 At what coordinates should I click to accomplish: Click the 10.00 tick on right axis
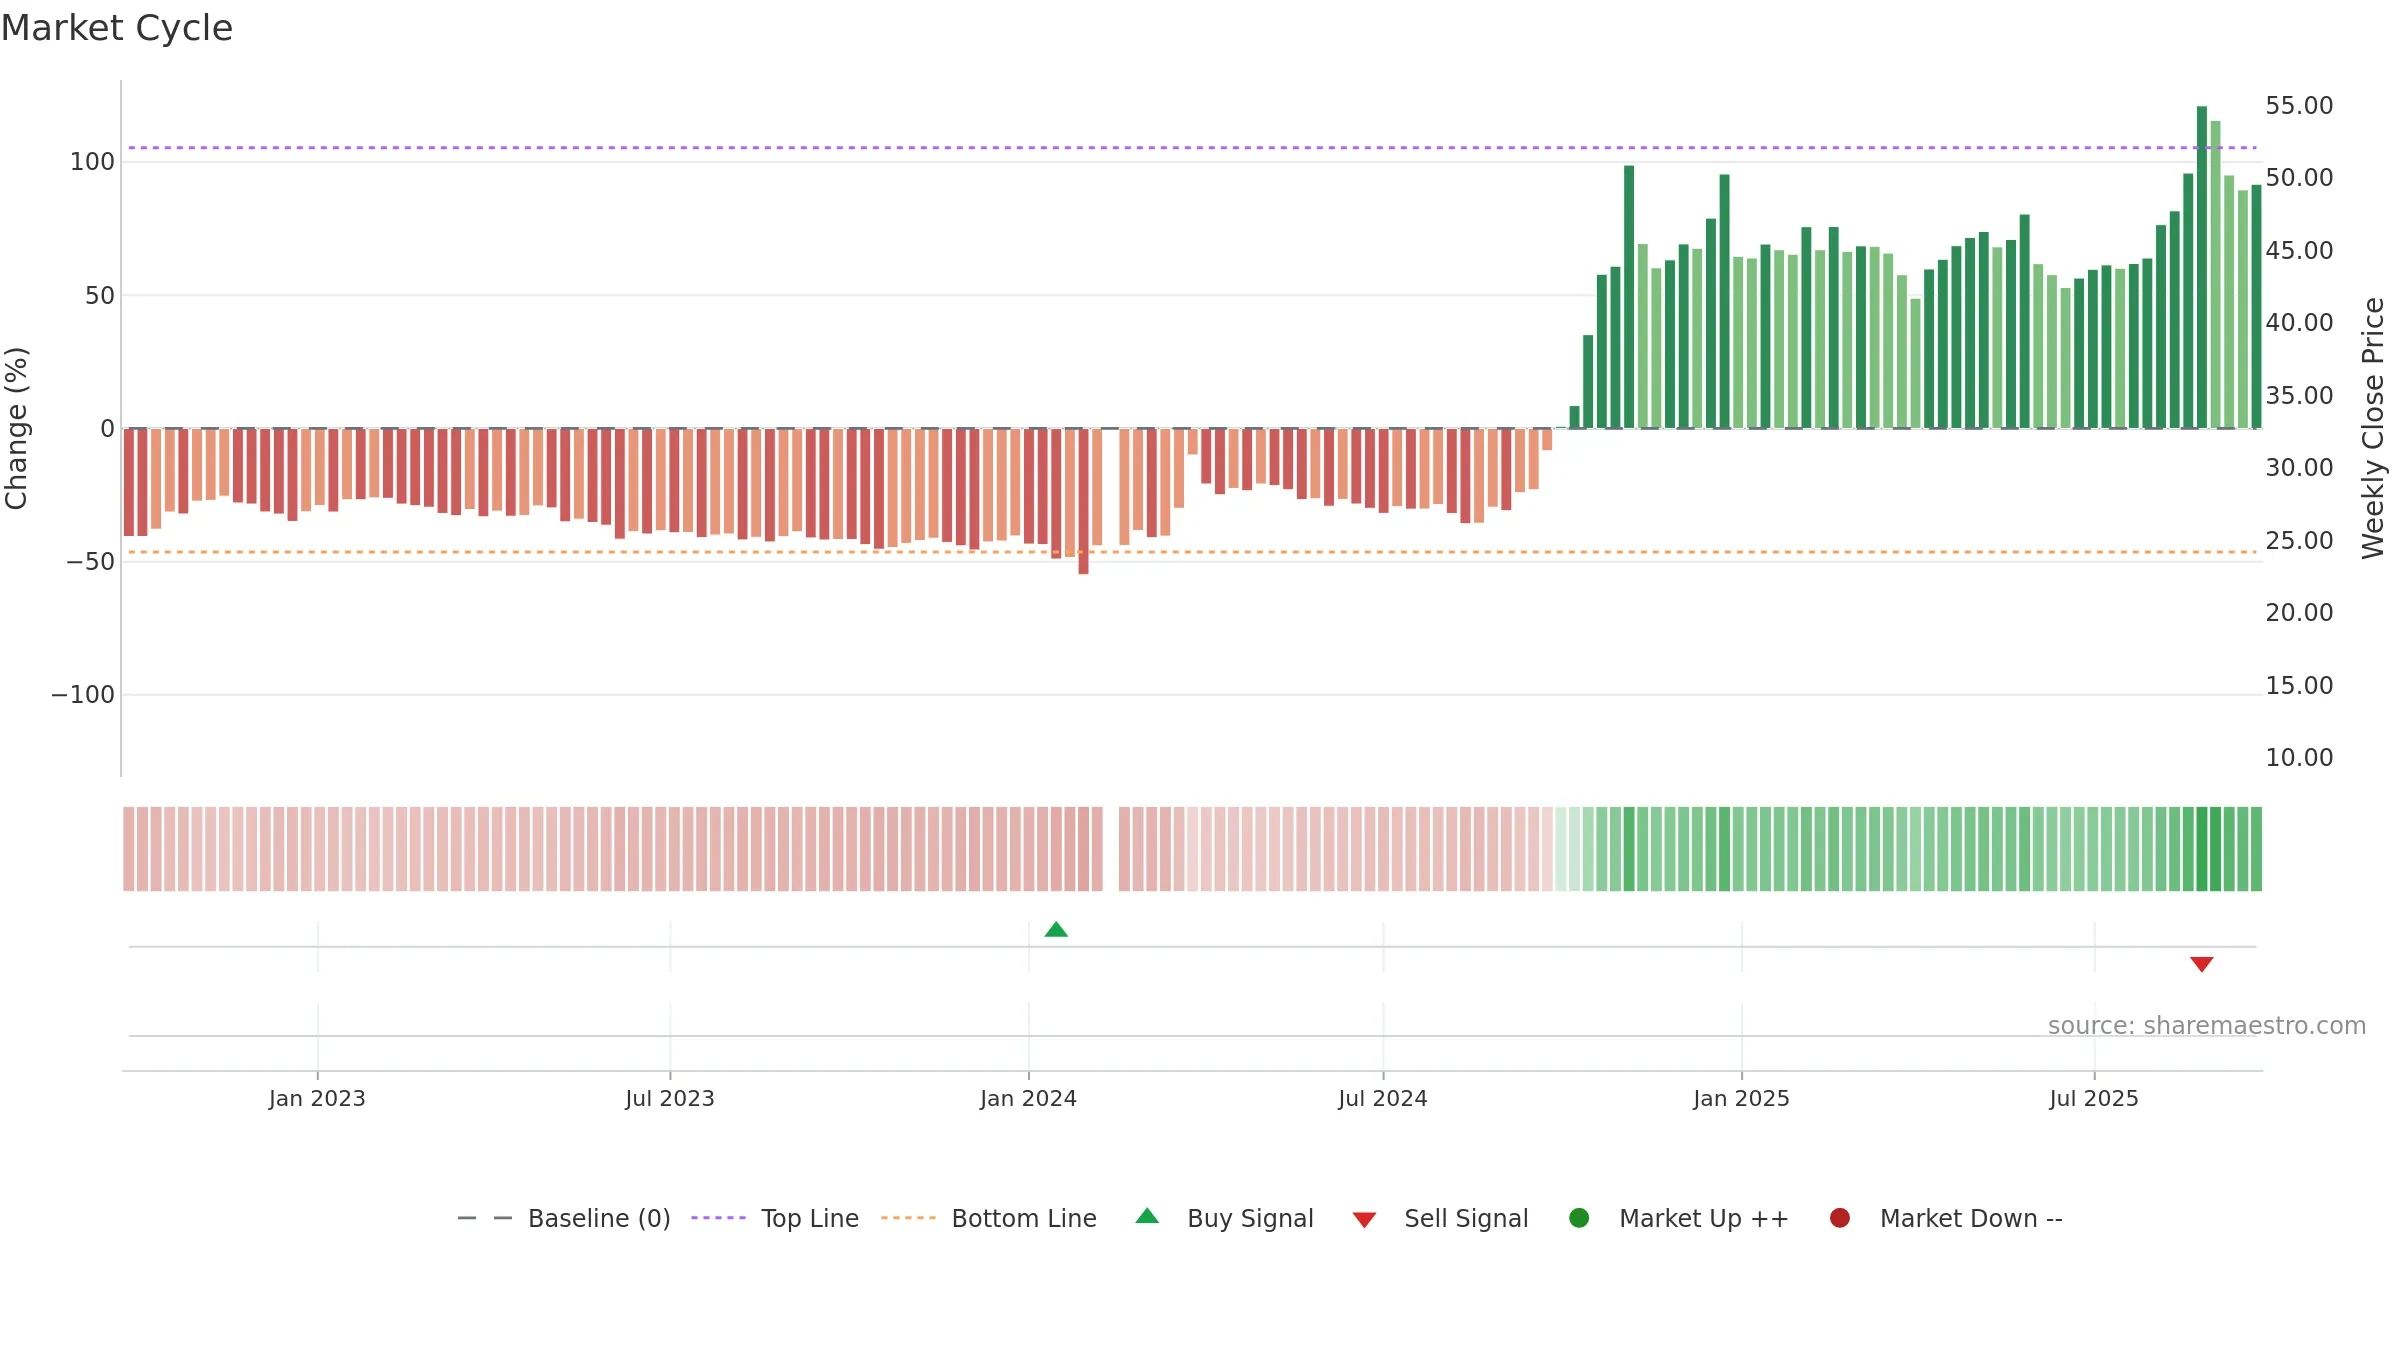pyautogui.click(x=2299, y=758)
